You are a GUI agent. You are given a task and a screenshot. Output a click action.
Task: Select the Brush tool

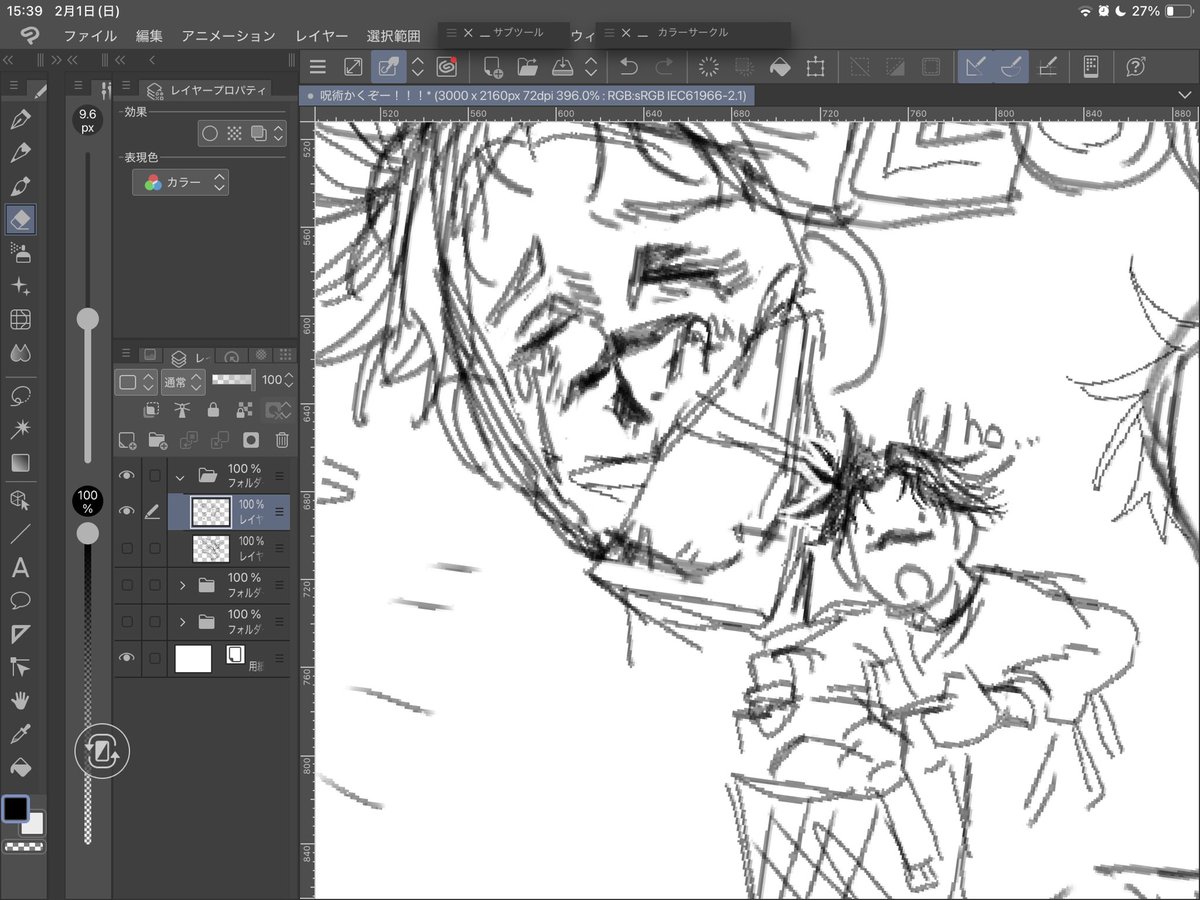20,187
